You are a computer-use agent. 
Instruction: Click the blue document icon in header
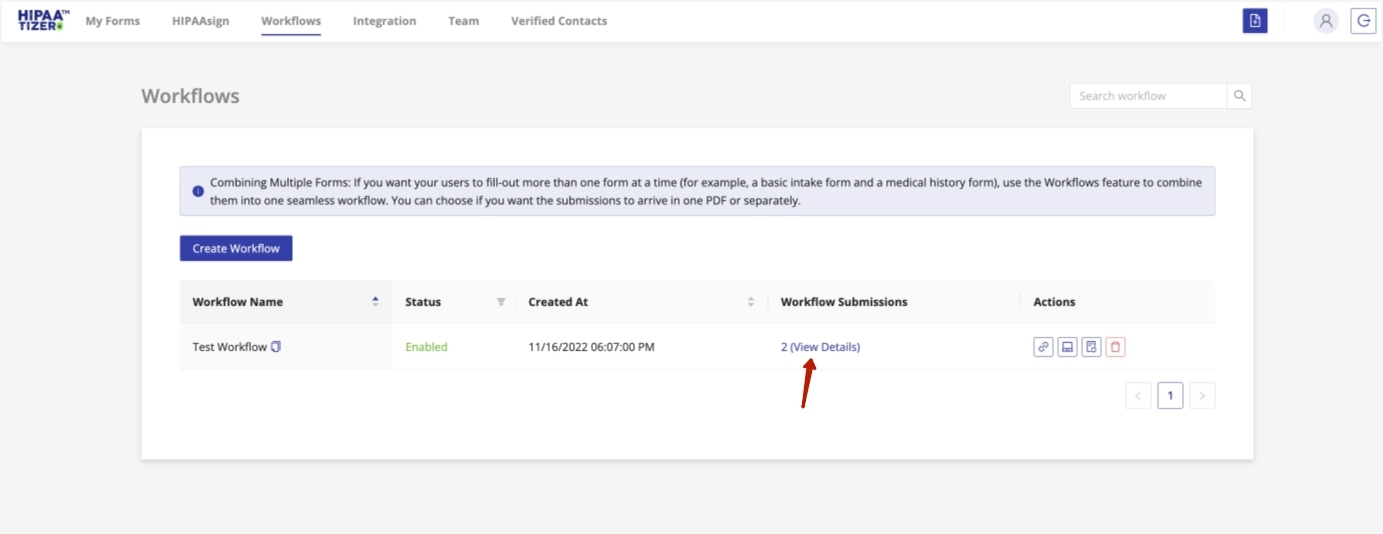pyautogui.click(x=1255, y=21)
